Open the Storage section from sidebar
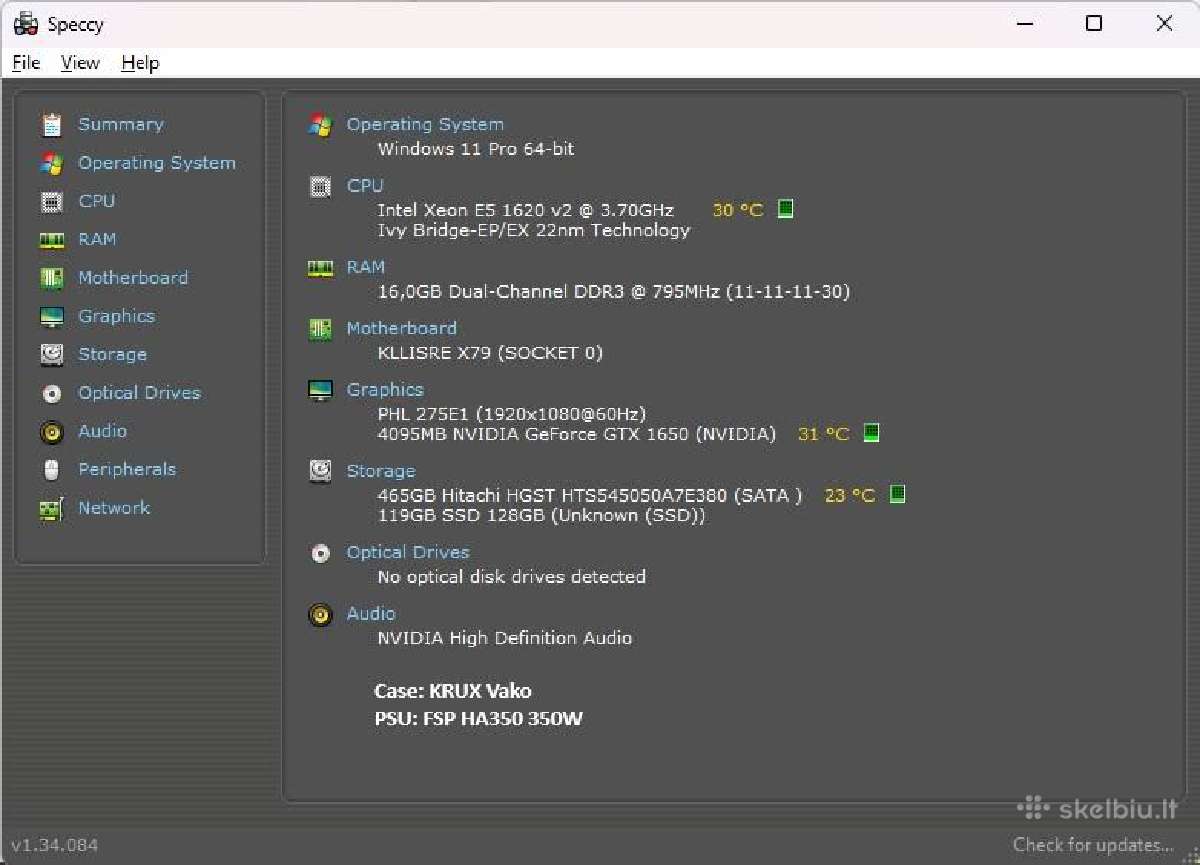Screen dimensions: 1200x865 pyautogui.click(x=112, y=355)
